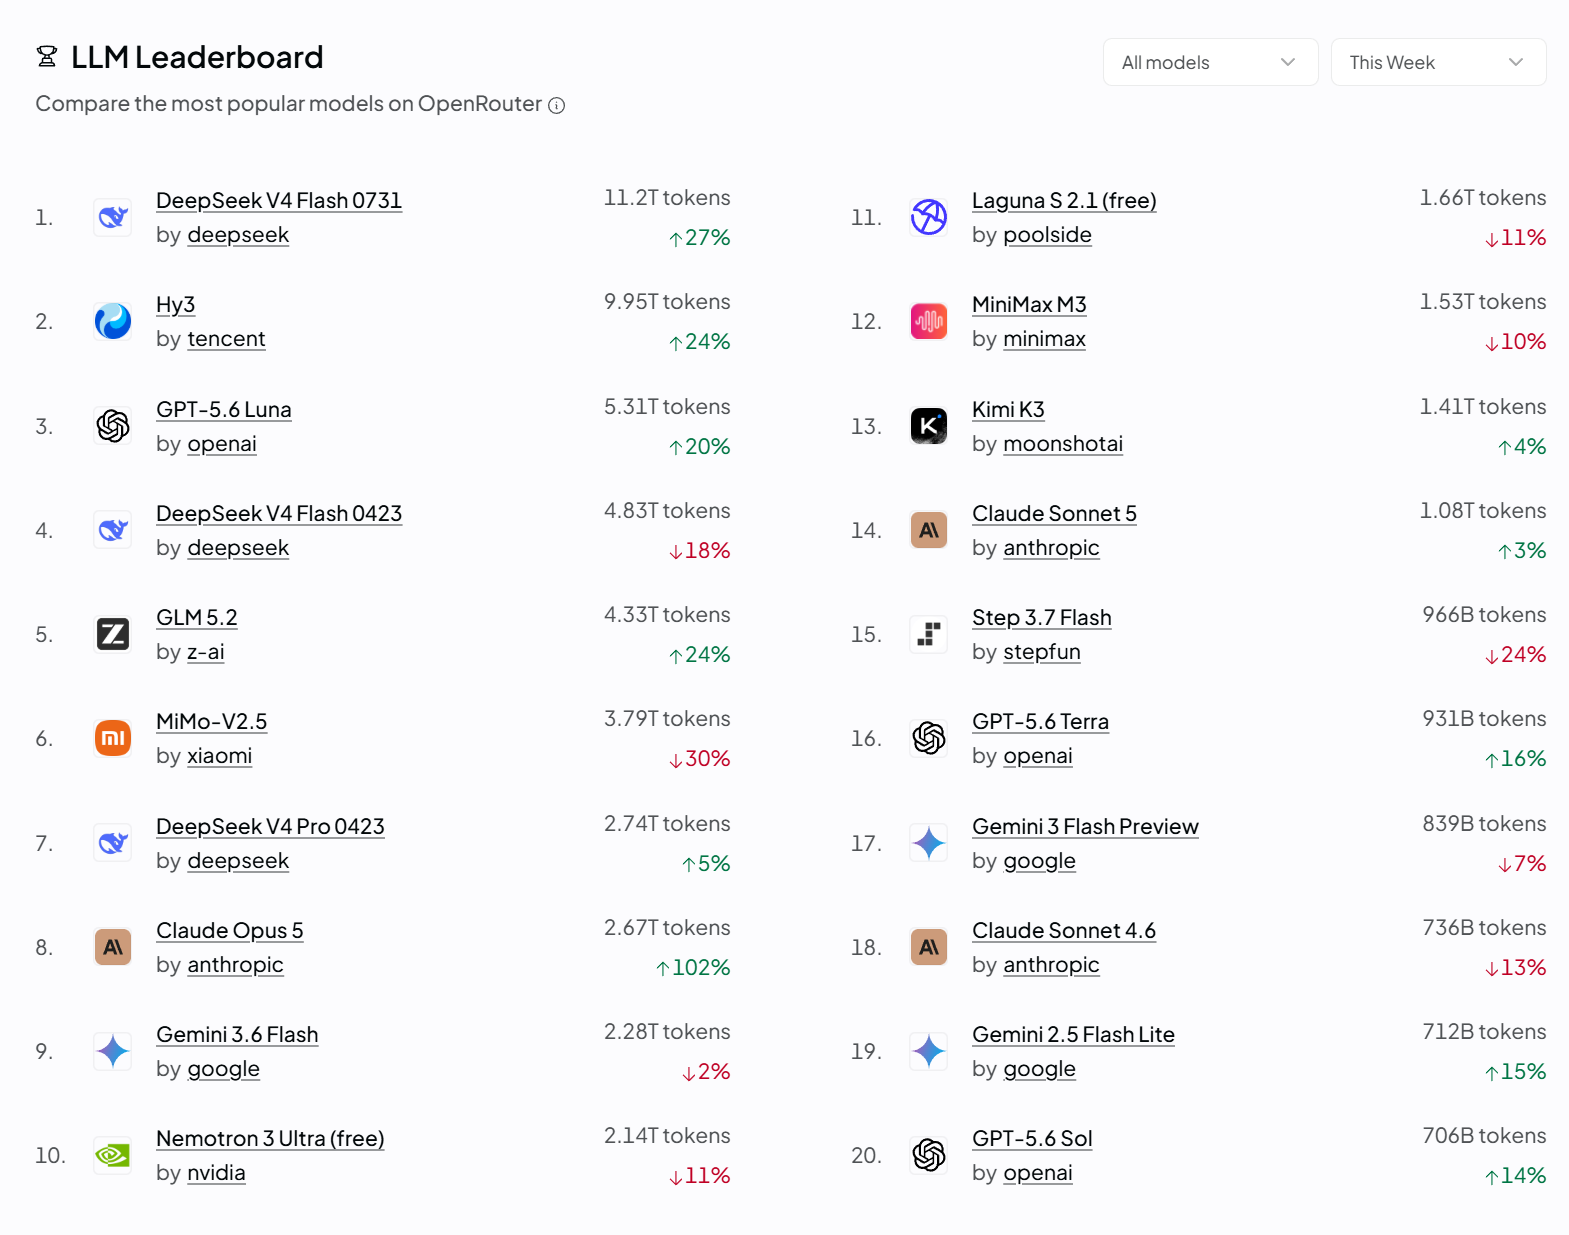Click the Anthropic icon beside Claude Sonnet 4.6
The width and height of the screenshot is (1569, 1235).
point(929,947)
